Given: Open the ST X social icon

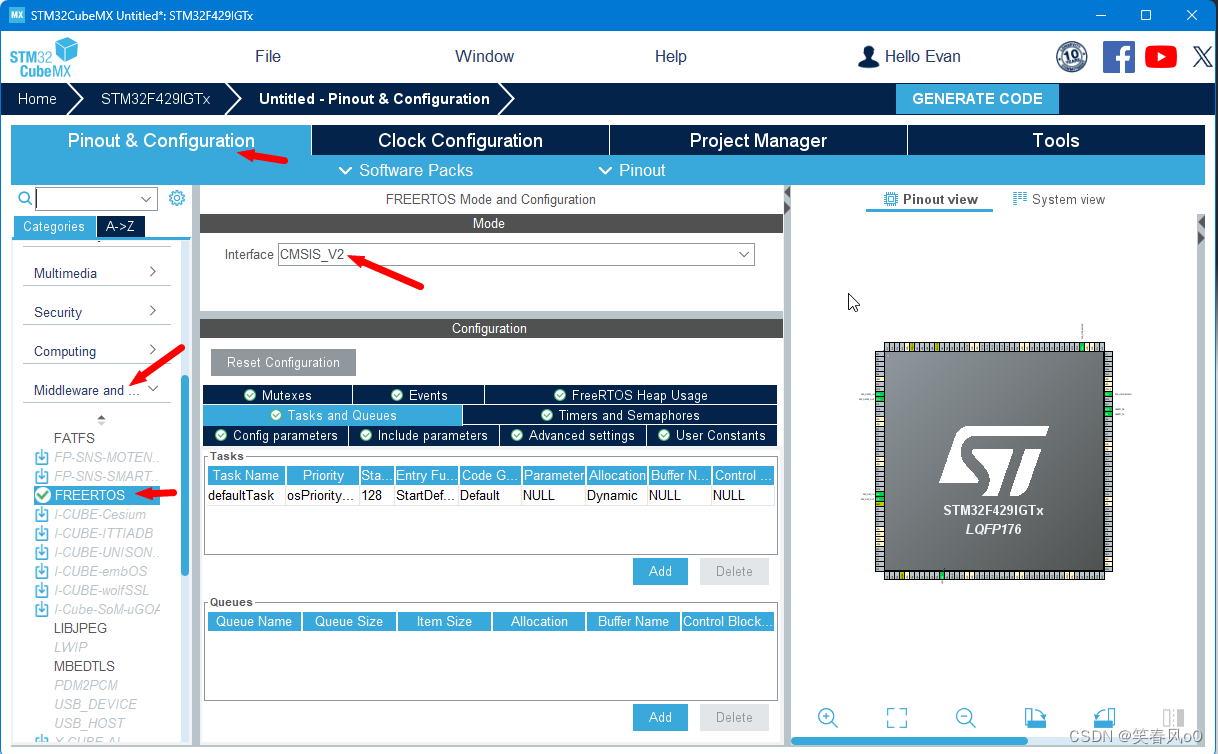Looking at the screenshot, I should (1203, 57).
